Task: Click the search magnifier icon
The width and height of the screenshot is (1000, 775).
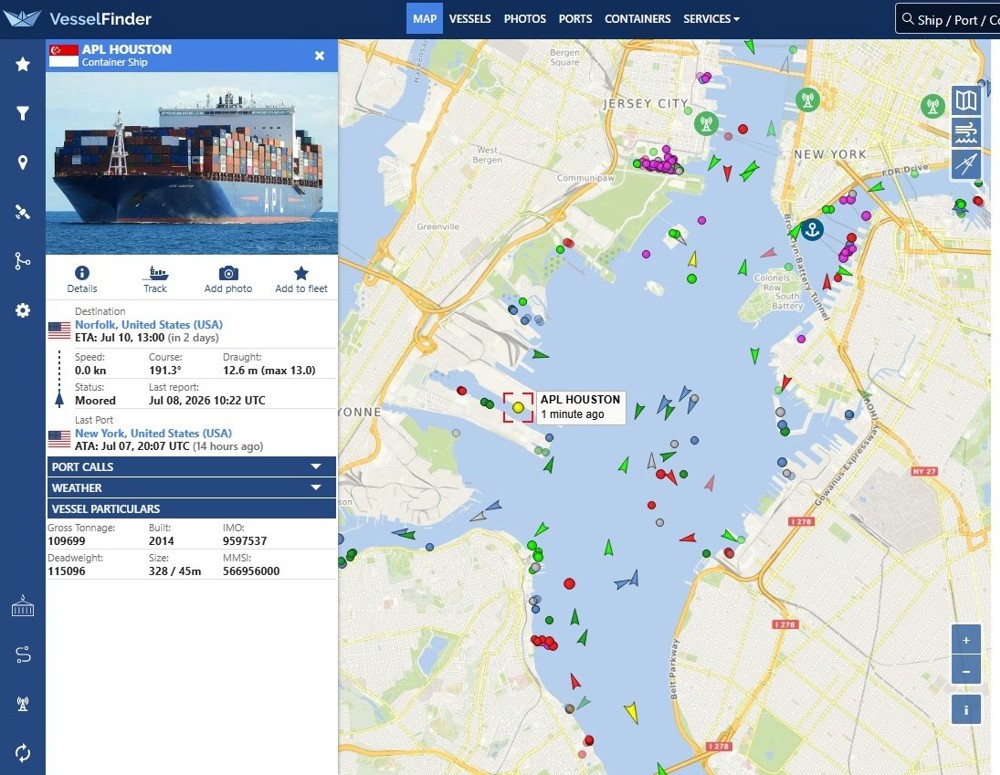Action: [908, 19]
